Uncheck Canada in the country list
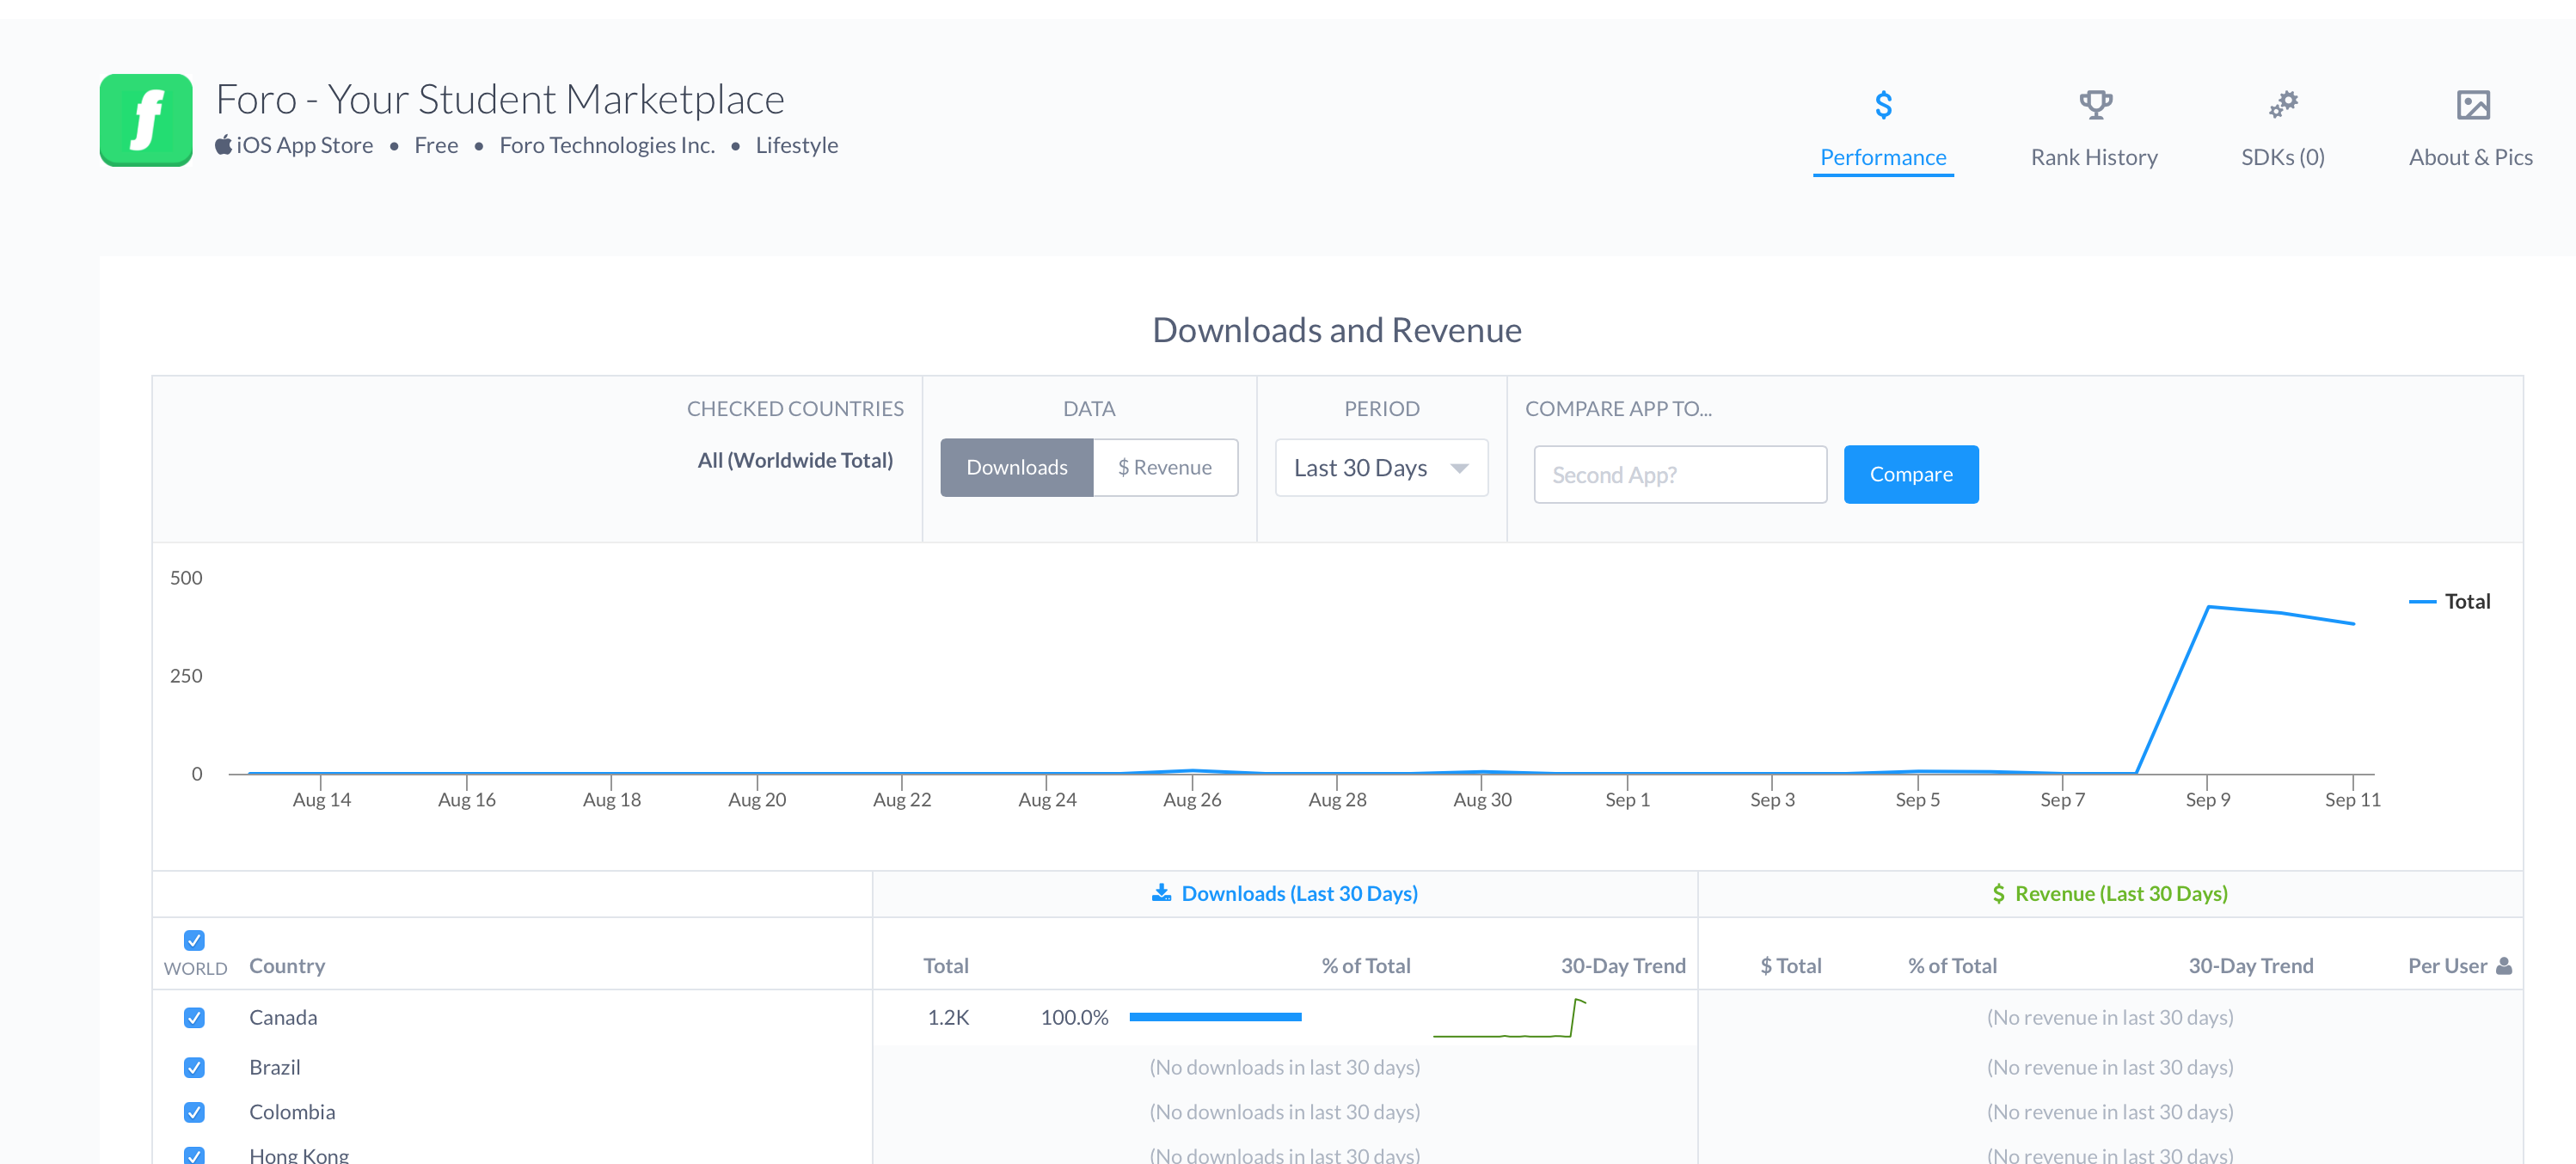 194,1017
